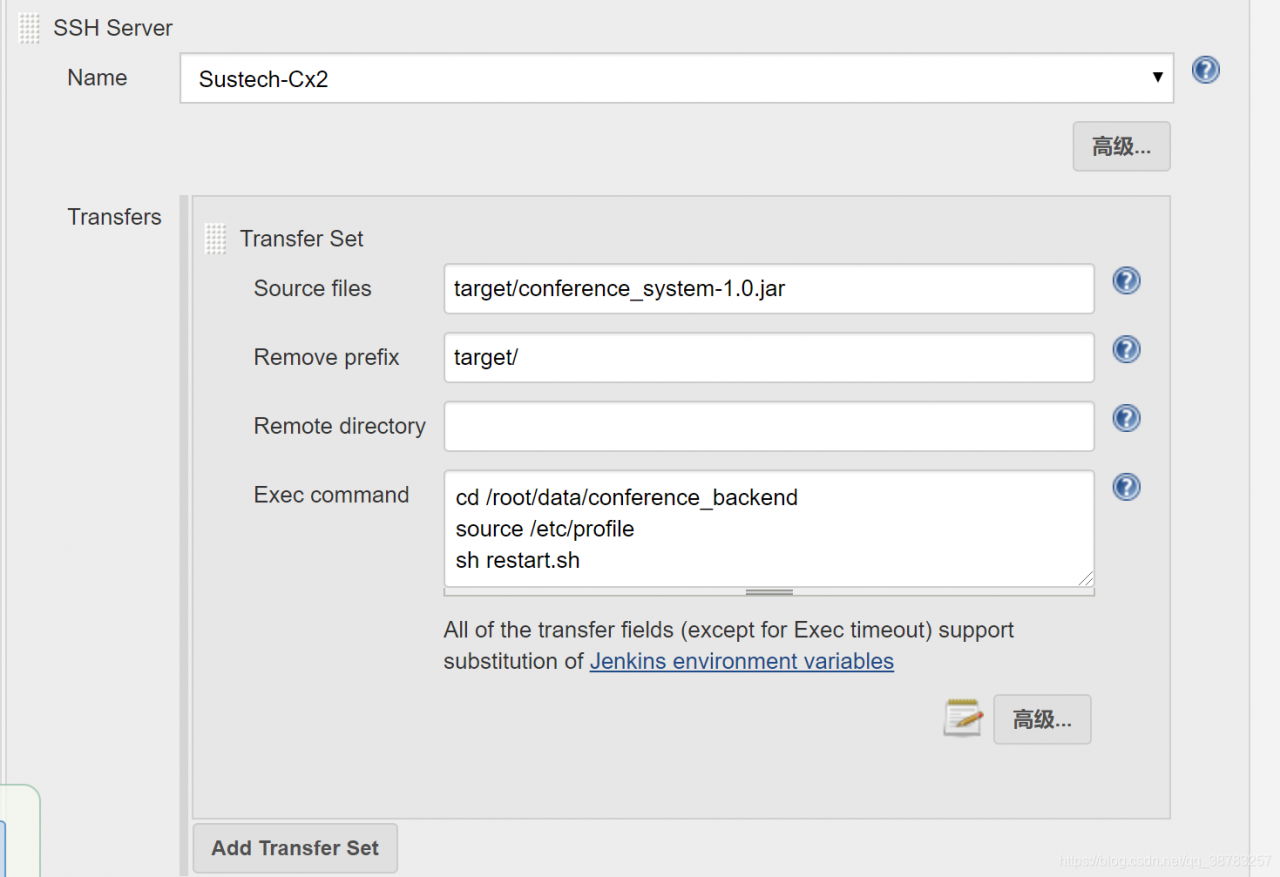Open advanced server settings below Name dropdown
This screenshot has width=1280, height=877.
click(1121, 147)
